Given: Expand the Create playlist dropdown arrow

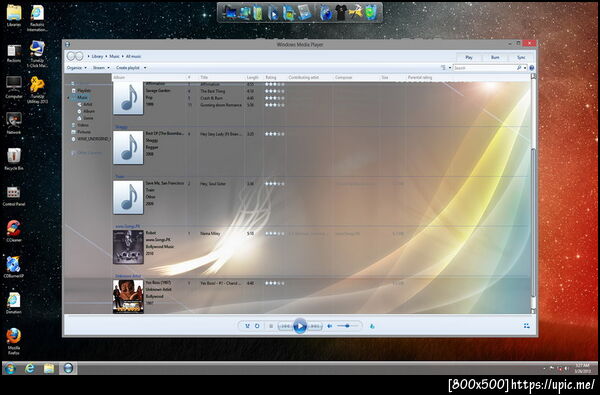Looking at the screenshot, I should 145,68.
